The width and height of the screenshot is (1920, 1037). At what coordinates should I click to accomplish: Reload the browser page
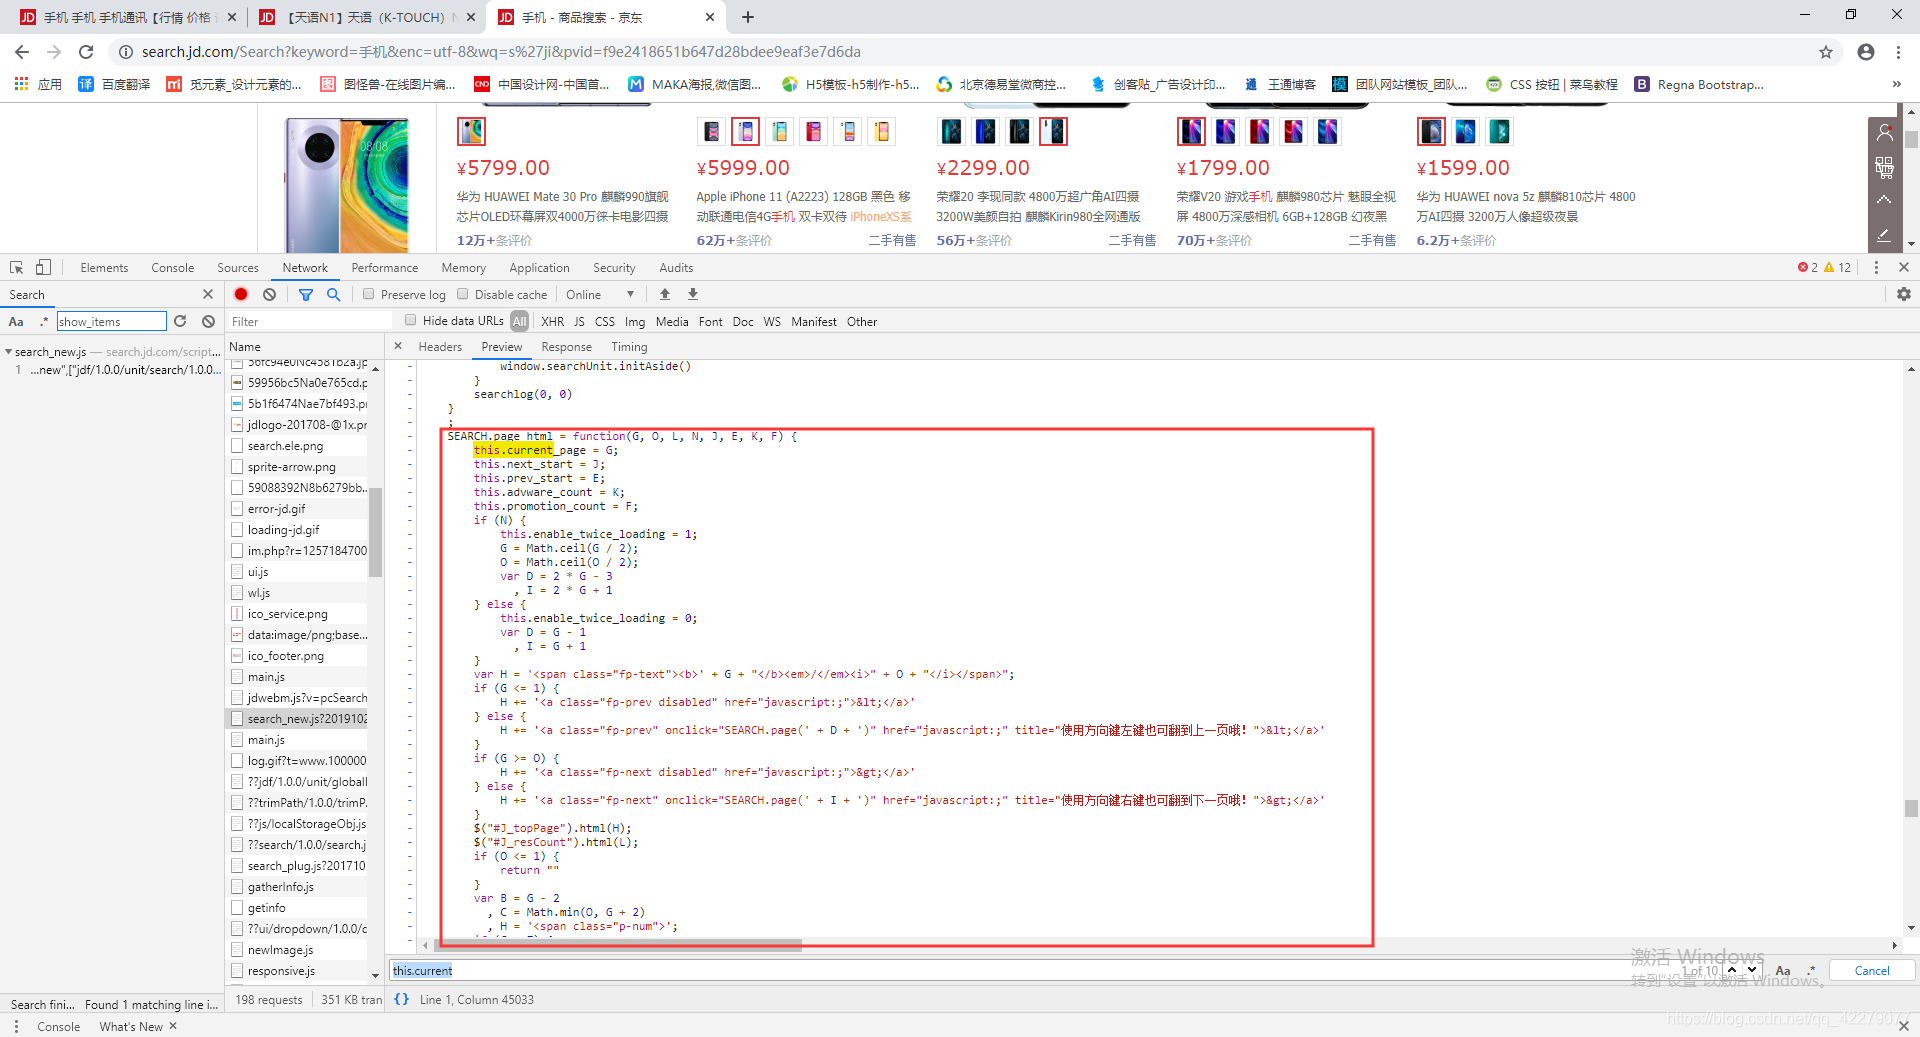coord(86,52)
